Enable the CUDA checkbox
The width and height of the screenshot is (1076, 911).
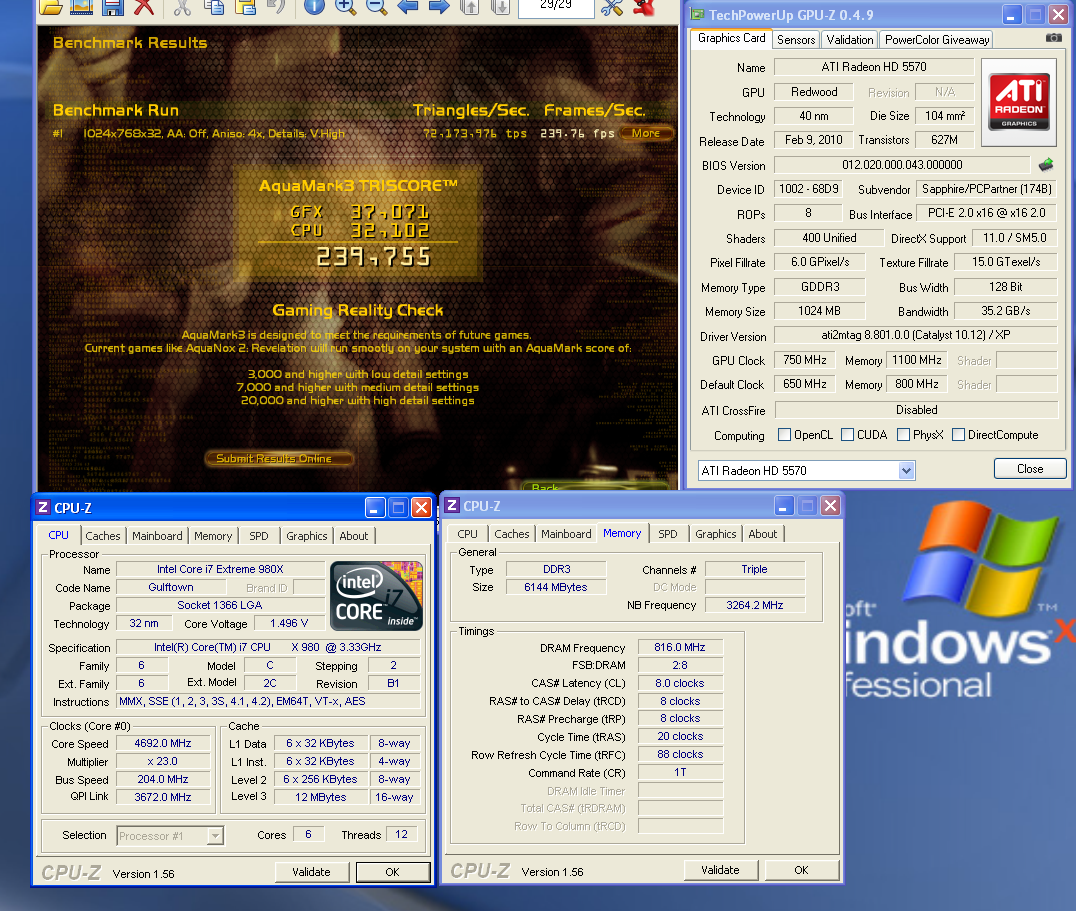[x=847, y=435]
